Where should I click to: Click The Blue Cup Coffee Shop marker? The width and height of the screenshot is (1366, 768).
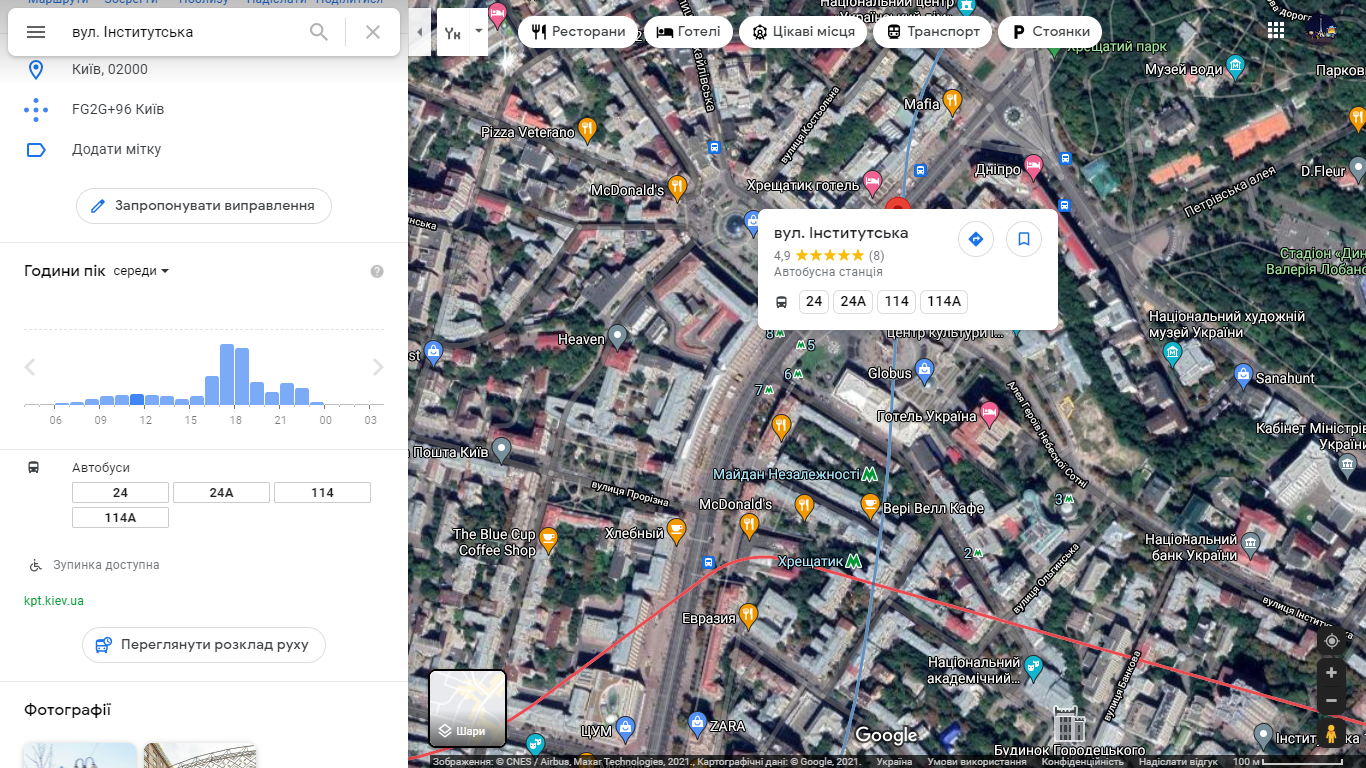pyautogui.click(x=548, y=540)
